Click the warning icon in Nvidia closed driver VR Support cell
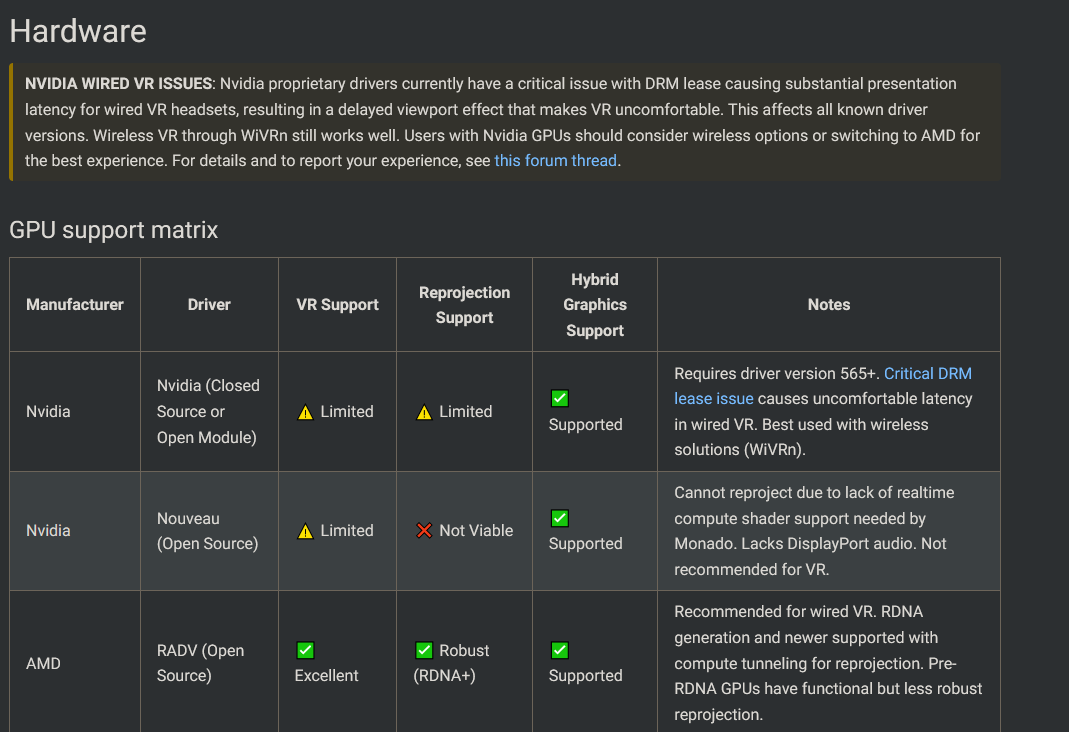 tap(305, 412)
